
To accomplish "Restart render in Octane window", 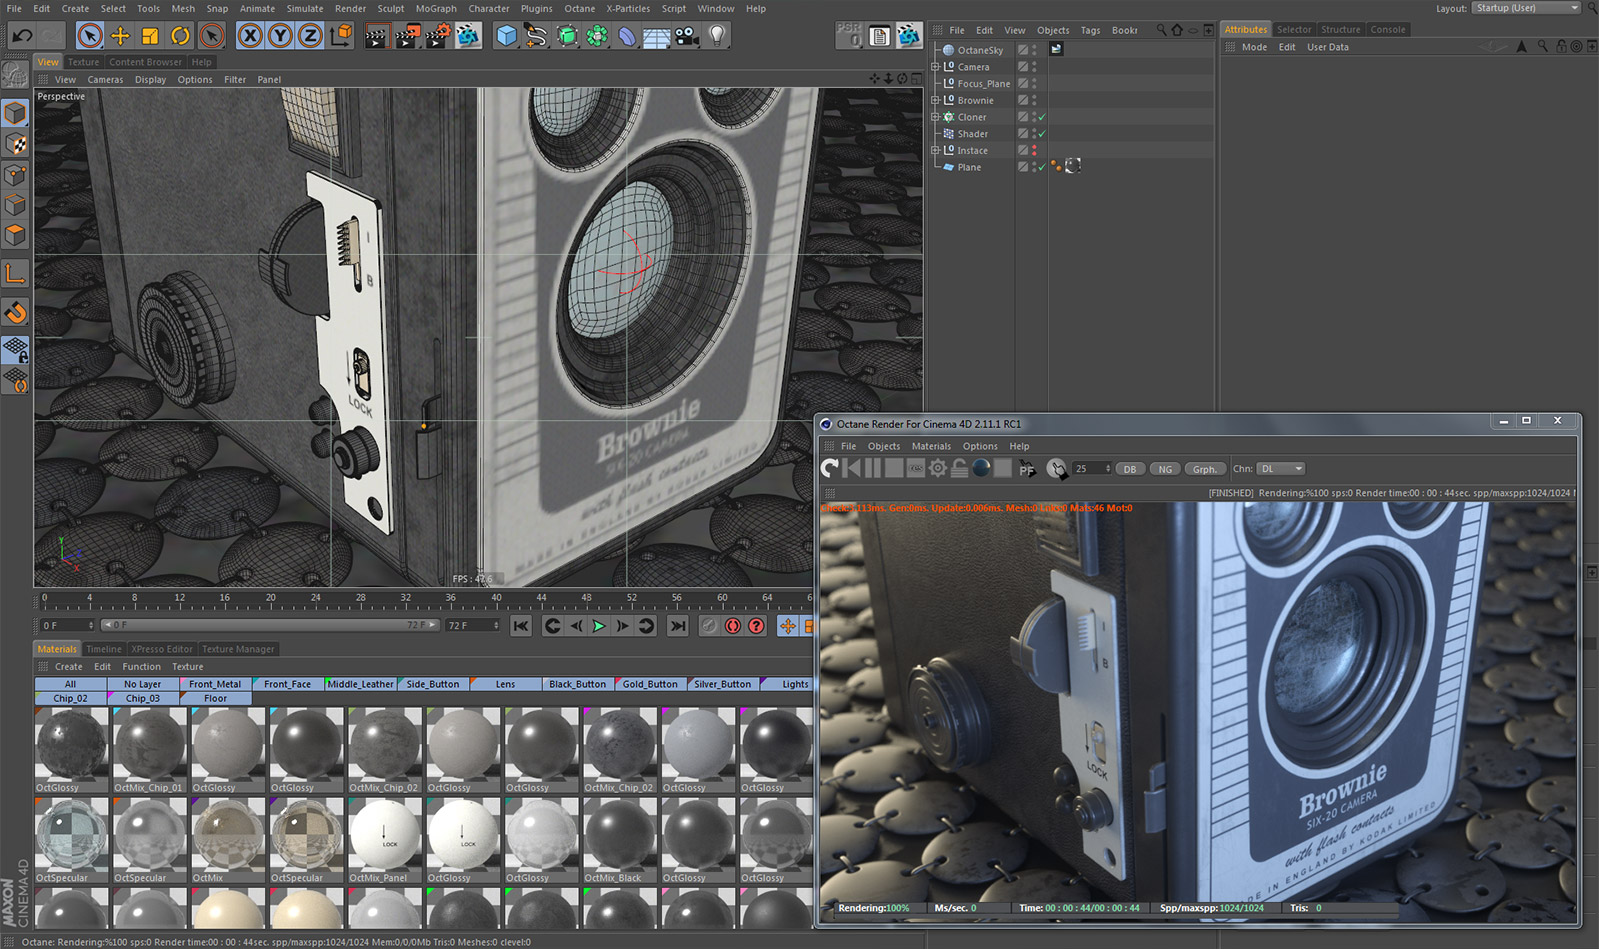I will coord(830,468).
